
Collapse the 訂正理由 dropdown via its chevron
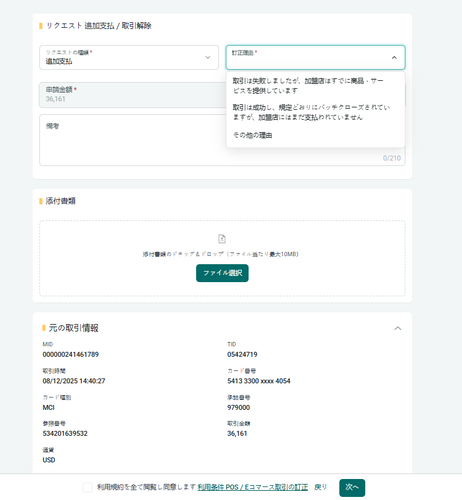point(394,58)
